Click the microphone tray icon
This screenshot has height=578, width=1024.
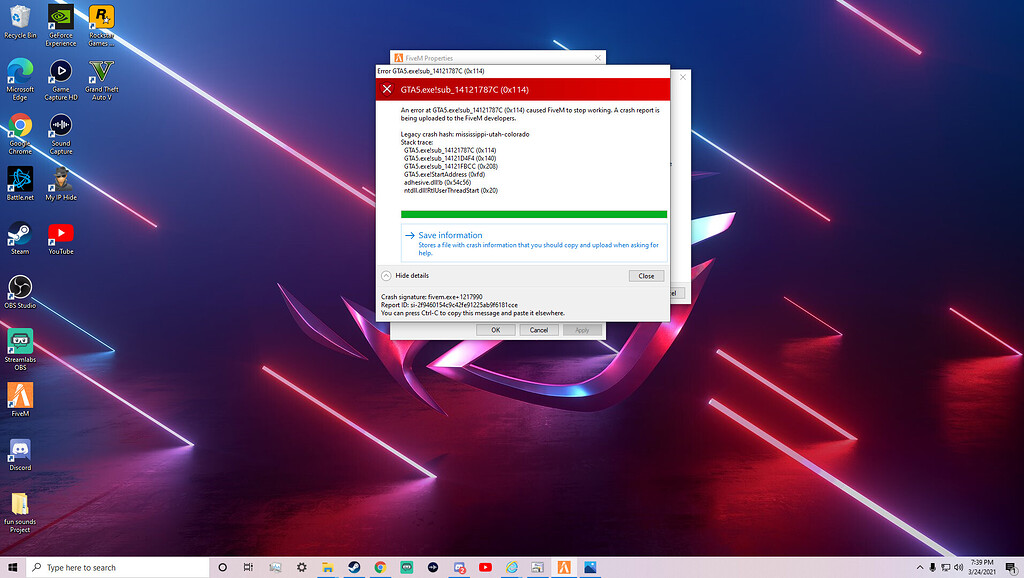coord(933,567)
